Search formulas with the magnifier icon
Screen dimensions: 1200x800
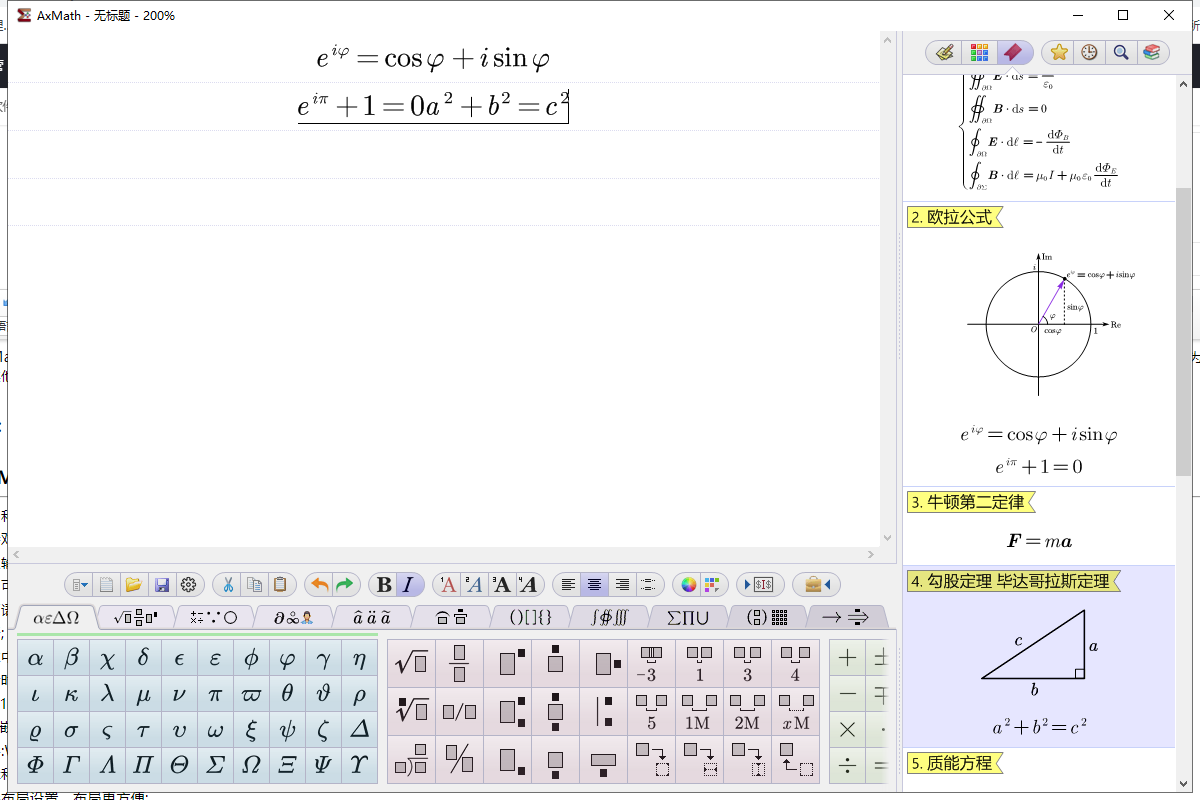[x=1121, y=52]
